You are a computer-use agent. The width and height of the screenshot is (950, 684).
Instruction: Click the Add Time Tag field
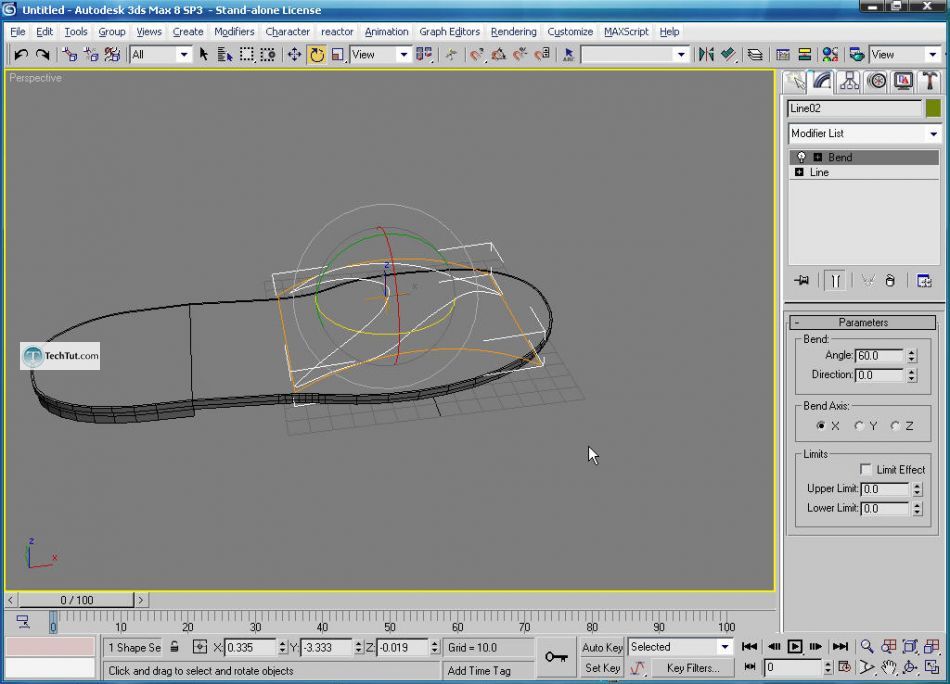488,671
